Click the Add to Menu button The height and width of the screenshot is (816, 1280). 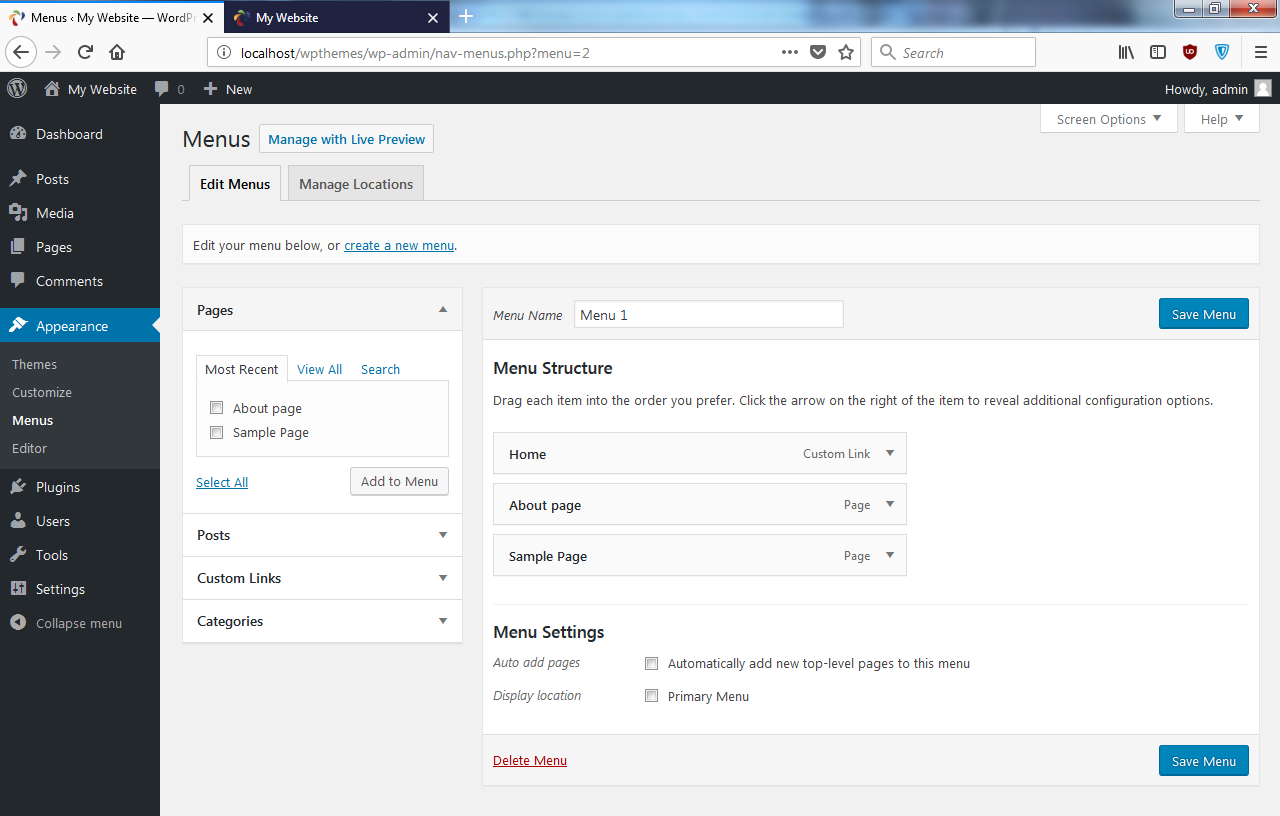pyautogui.click(x=399, y=481)
